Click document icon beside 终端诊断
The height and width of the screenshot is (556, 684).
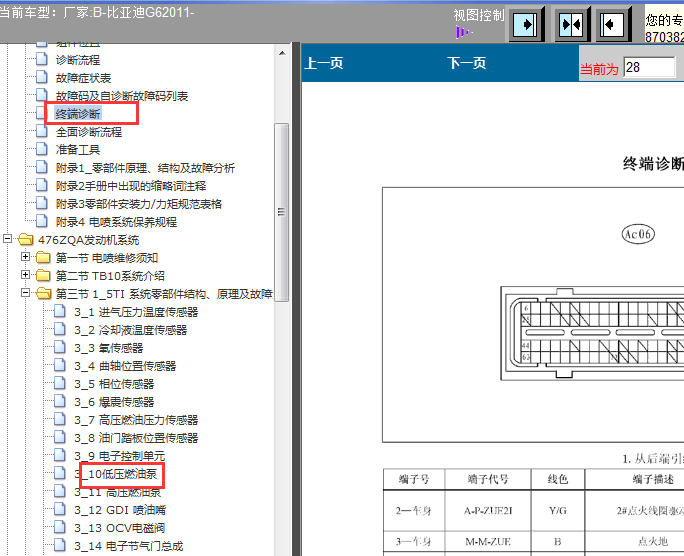41,113
